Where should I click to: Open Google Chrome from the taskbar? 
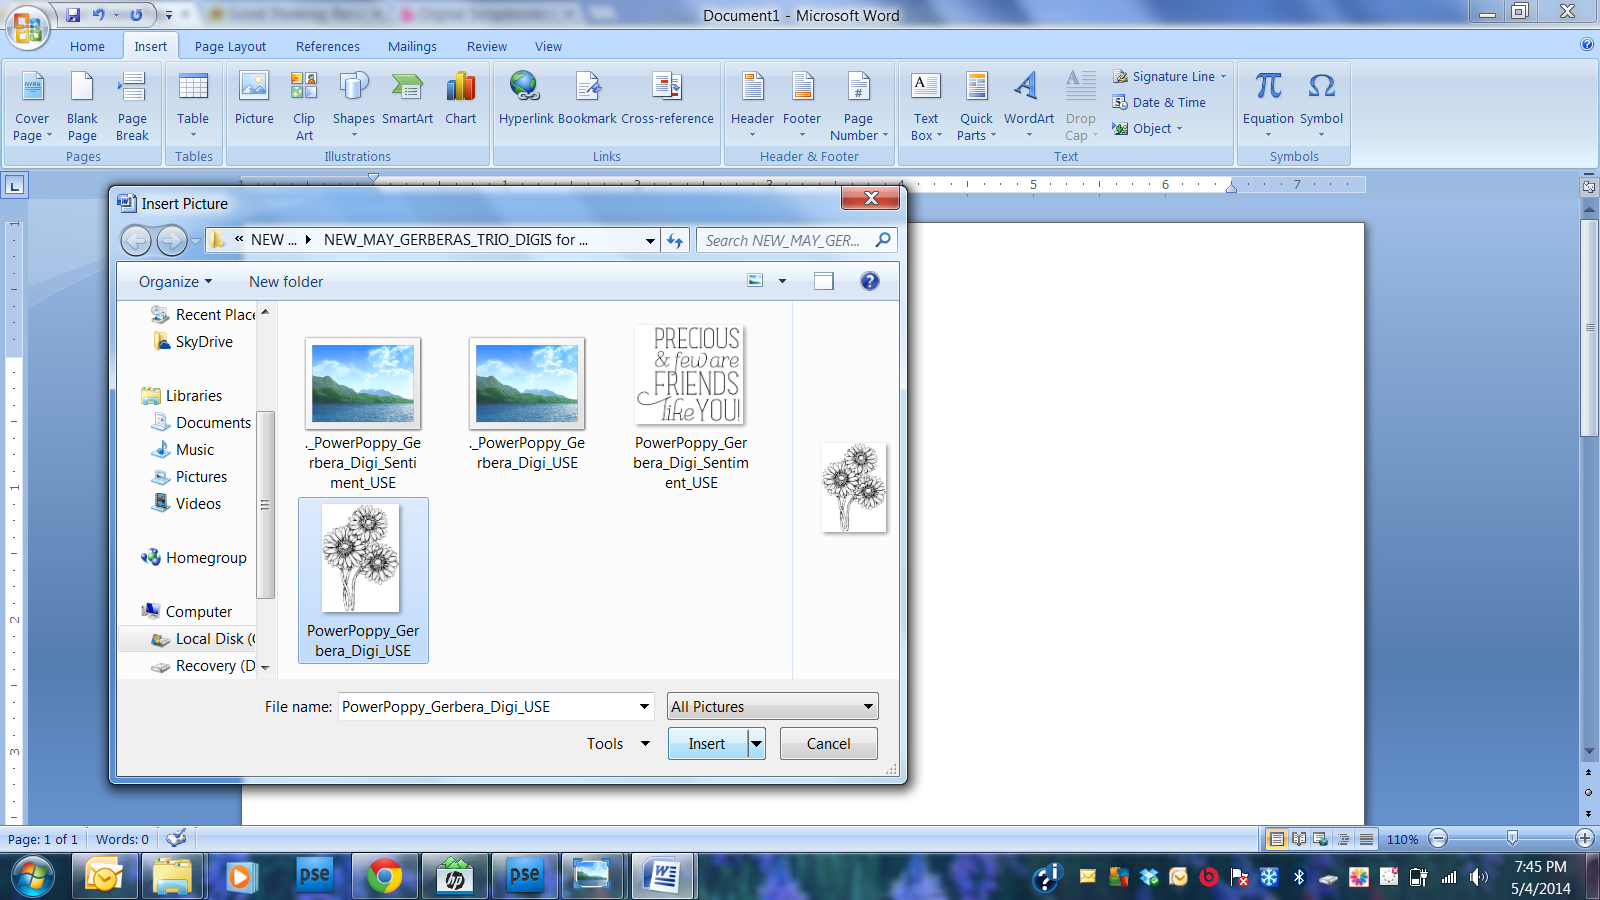point(385,876)
